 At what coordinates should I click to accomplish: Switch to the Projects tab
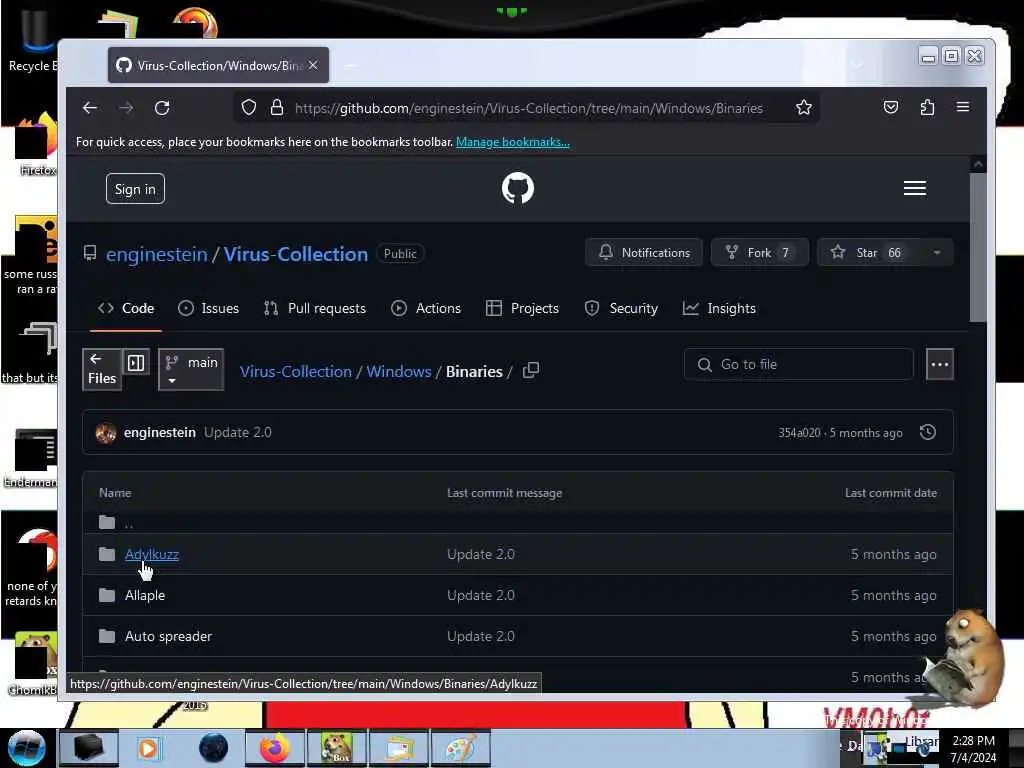pyautogui.click(x=522, y=308)
